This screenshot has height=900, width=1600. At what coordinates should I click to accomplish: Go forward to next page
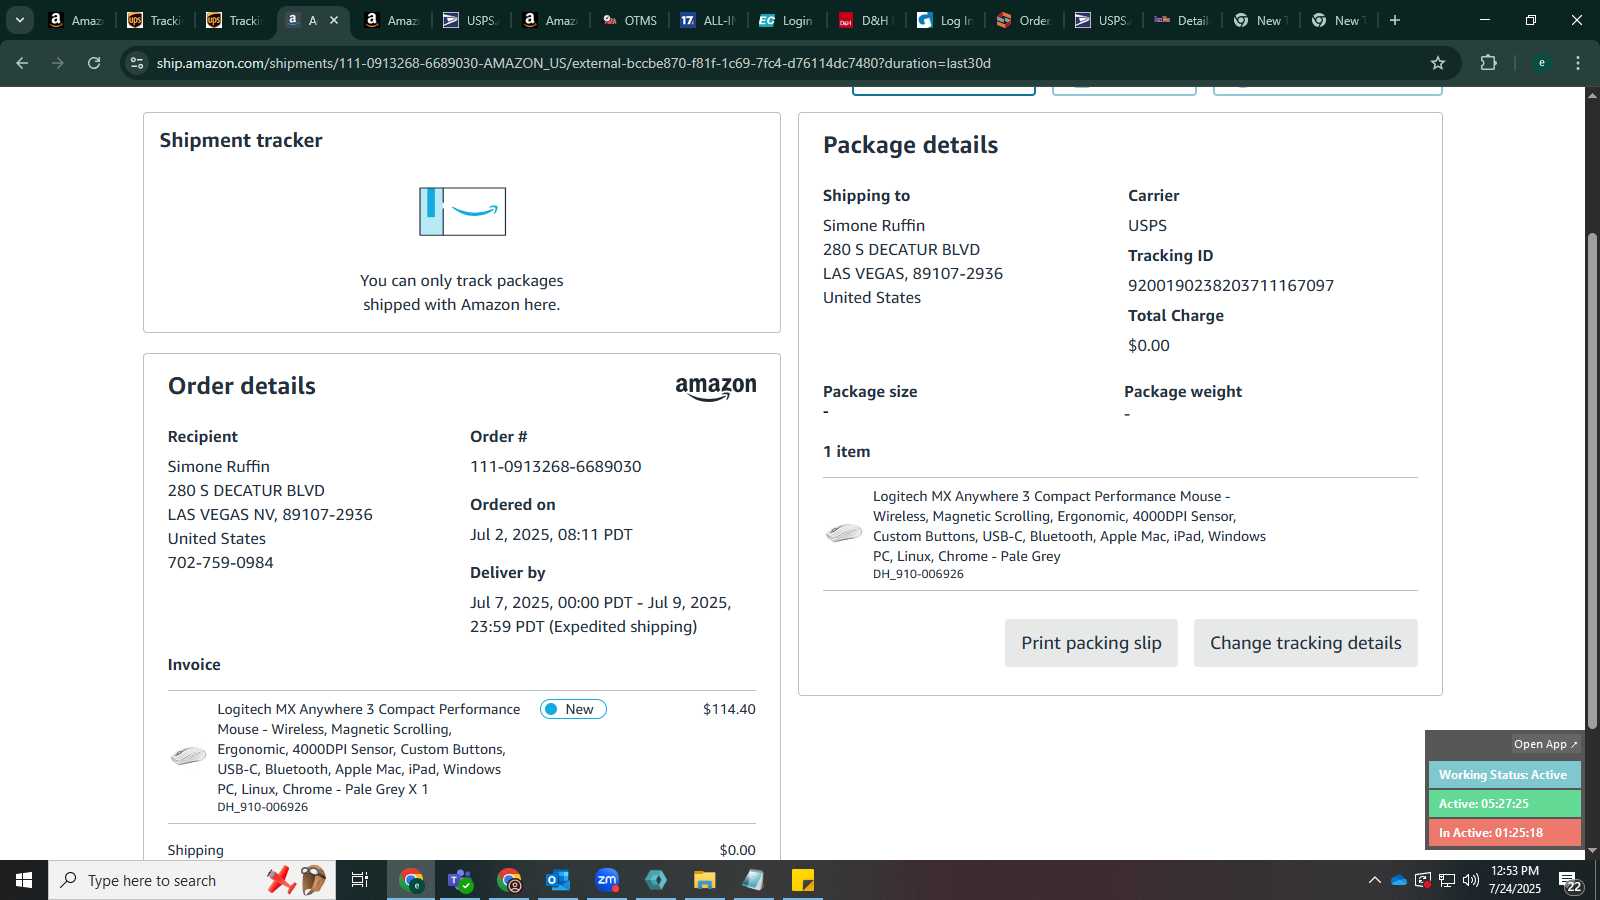58,63
